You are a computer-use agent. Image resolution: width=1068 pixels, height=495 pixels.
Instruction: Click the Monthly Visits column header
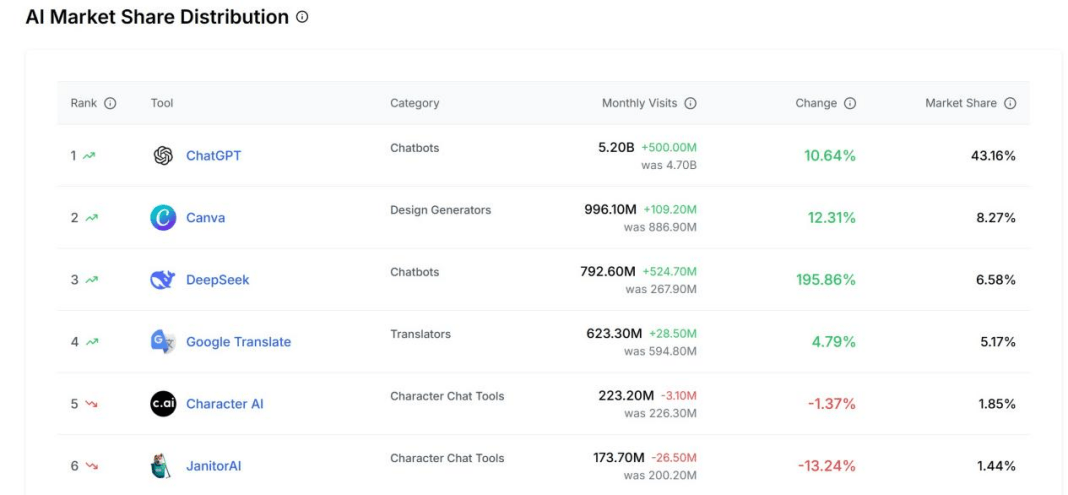[640, 103]
